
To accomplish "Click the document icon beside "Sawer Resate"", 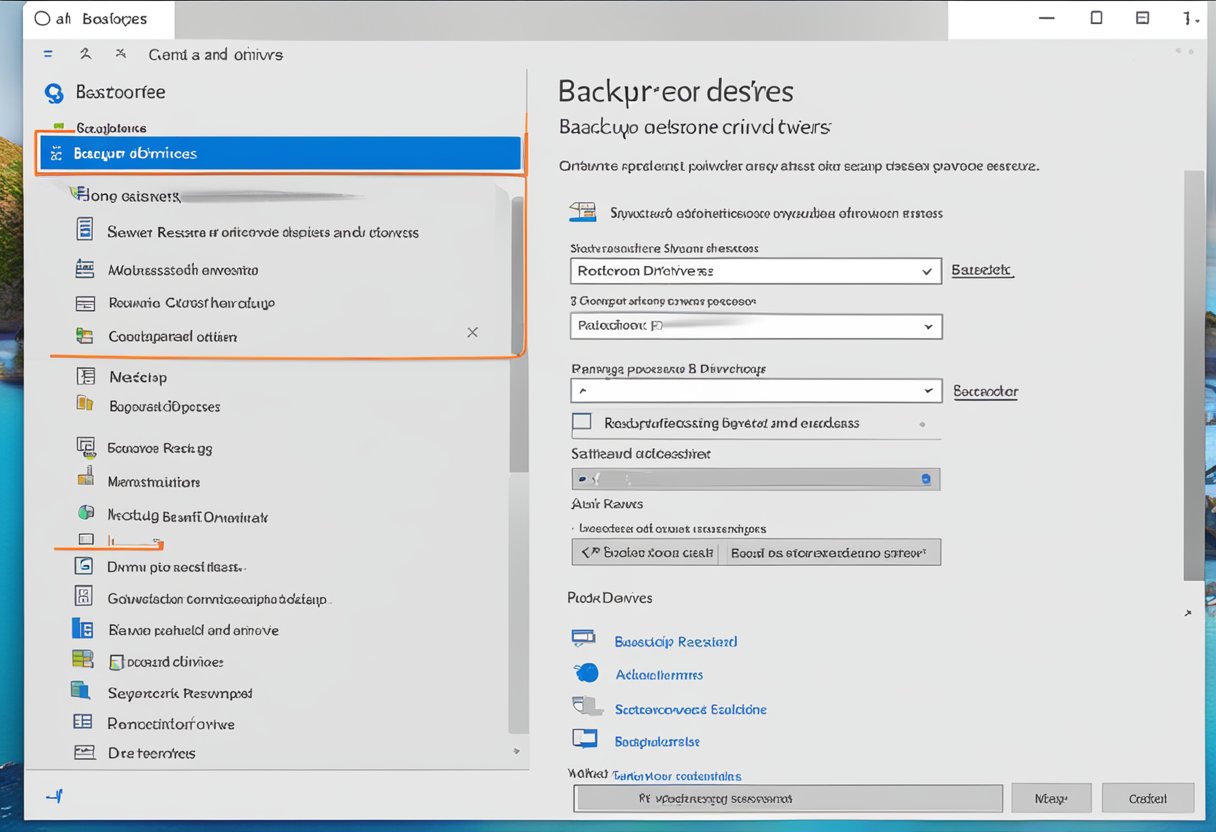I will pos(86,230).
